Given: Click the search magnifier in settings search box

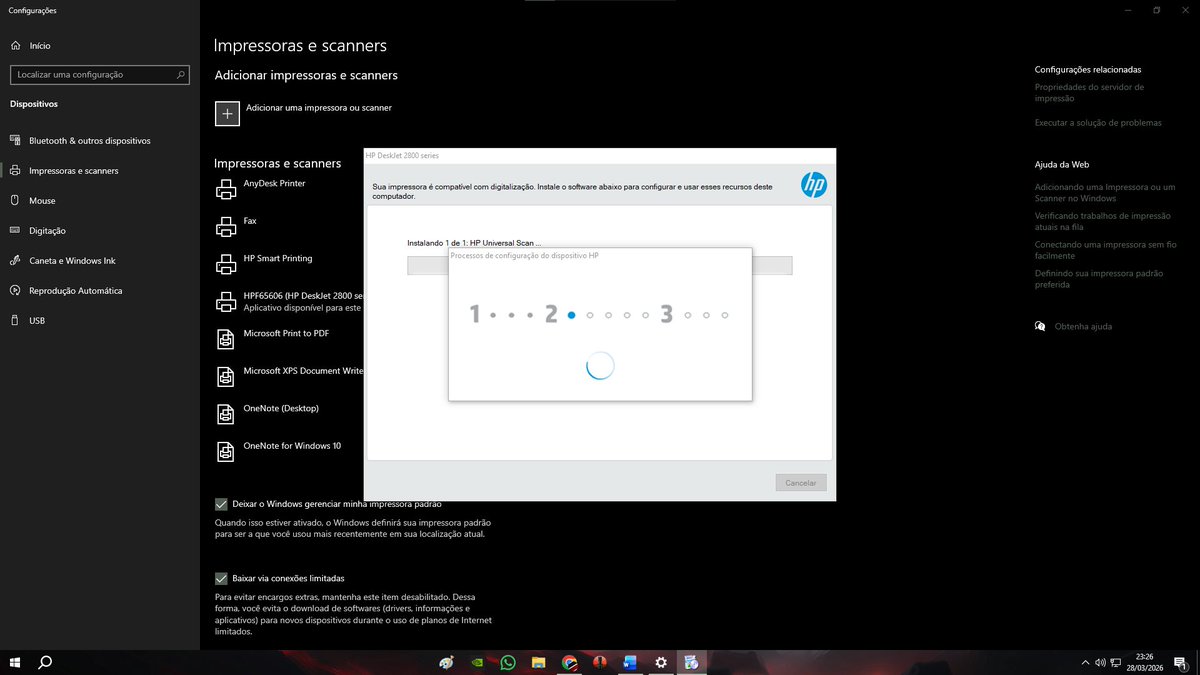Looking at the screenshot, I should [181, 74].
